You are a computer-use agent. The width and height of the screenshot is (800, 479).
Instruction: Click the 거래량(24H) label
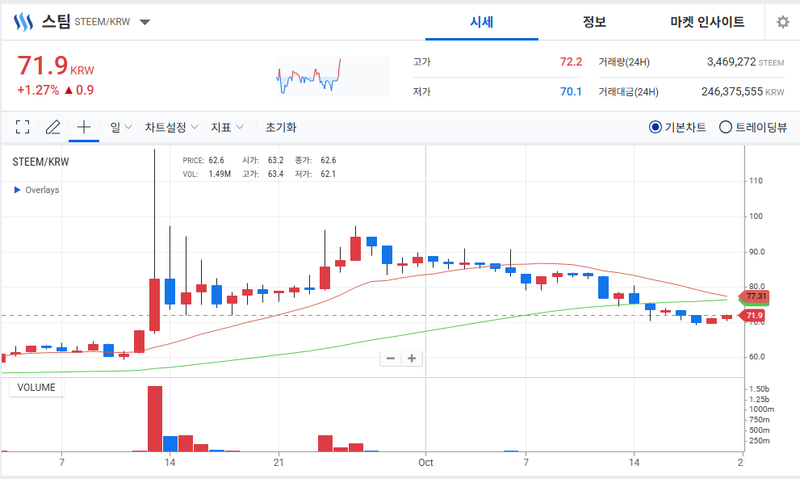point(624,62)
